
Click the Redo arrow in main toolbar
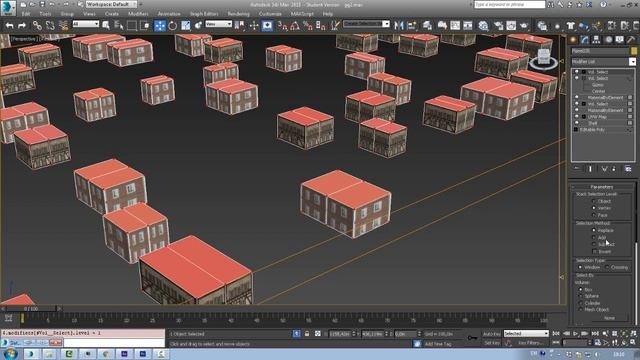(22, 26)
